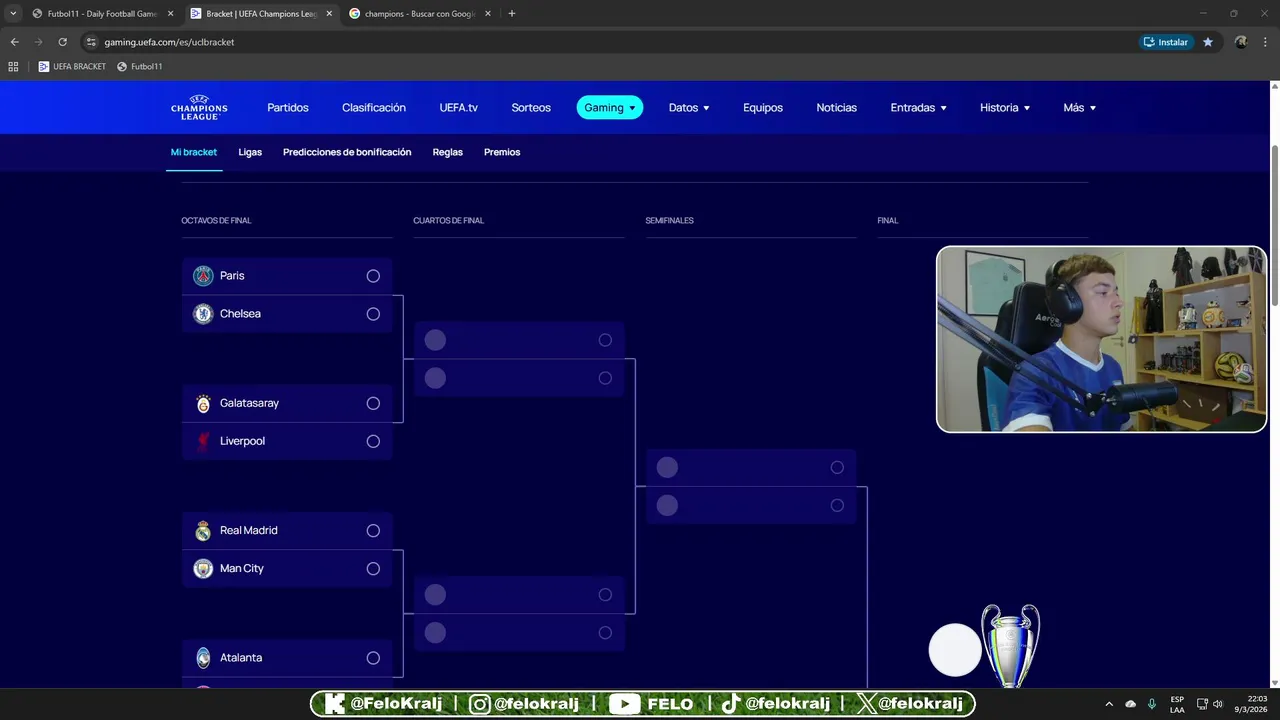Click the ESP LAA language indicator
The width and height of the screenshot is (1280, 720).
[1177, 704]
